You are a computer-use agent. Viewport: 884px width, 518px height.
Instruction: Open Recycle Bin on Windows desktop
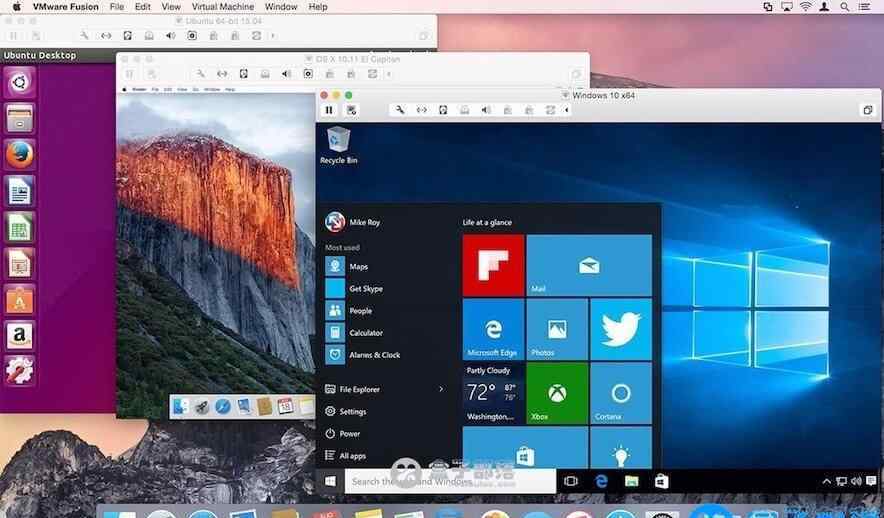click(338, 145)
